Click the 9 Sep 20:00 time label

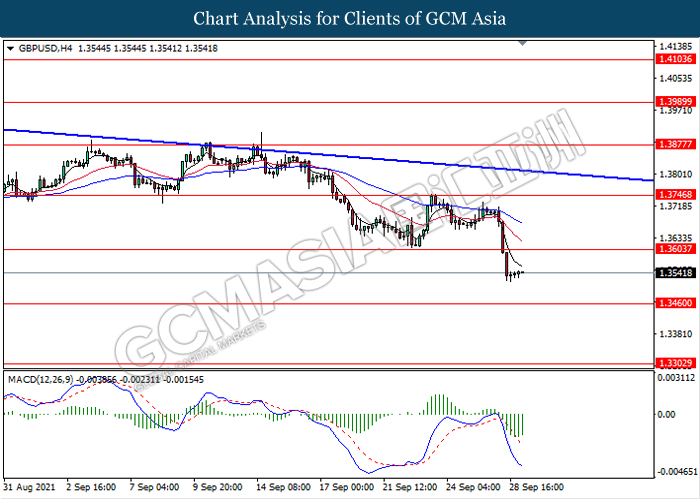217,487
